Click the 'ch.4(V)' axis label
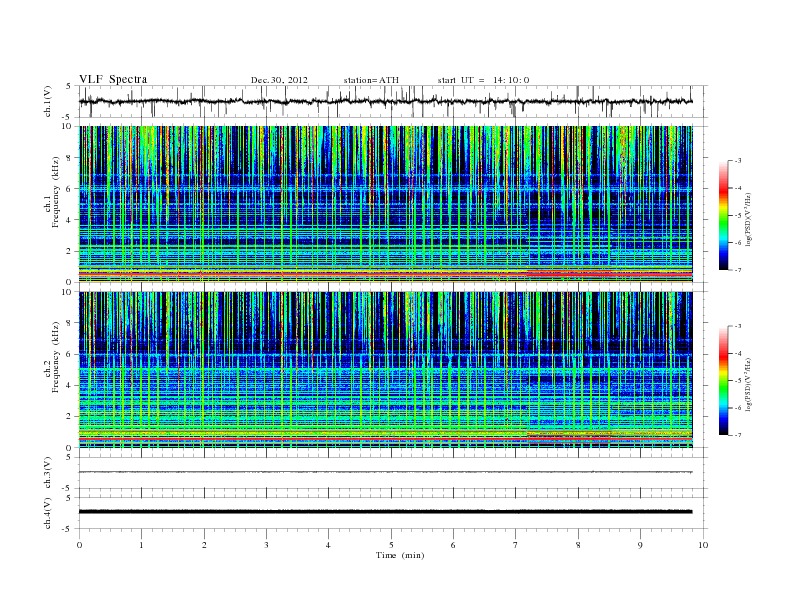 (48, 513)
